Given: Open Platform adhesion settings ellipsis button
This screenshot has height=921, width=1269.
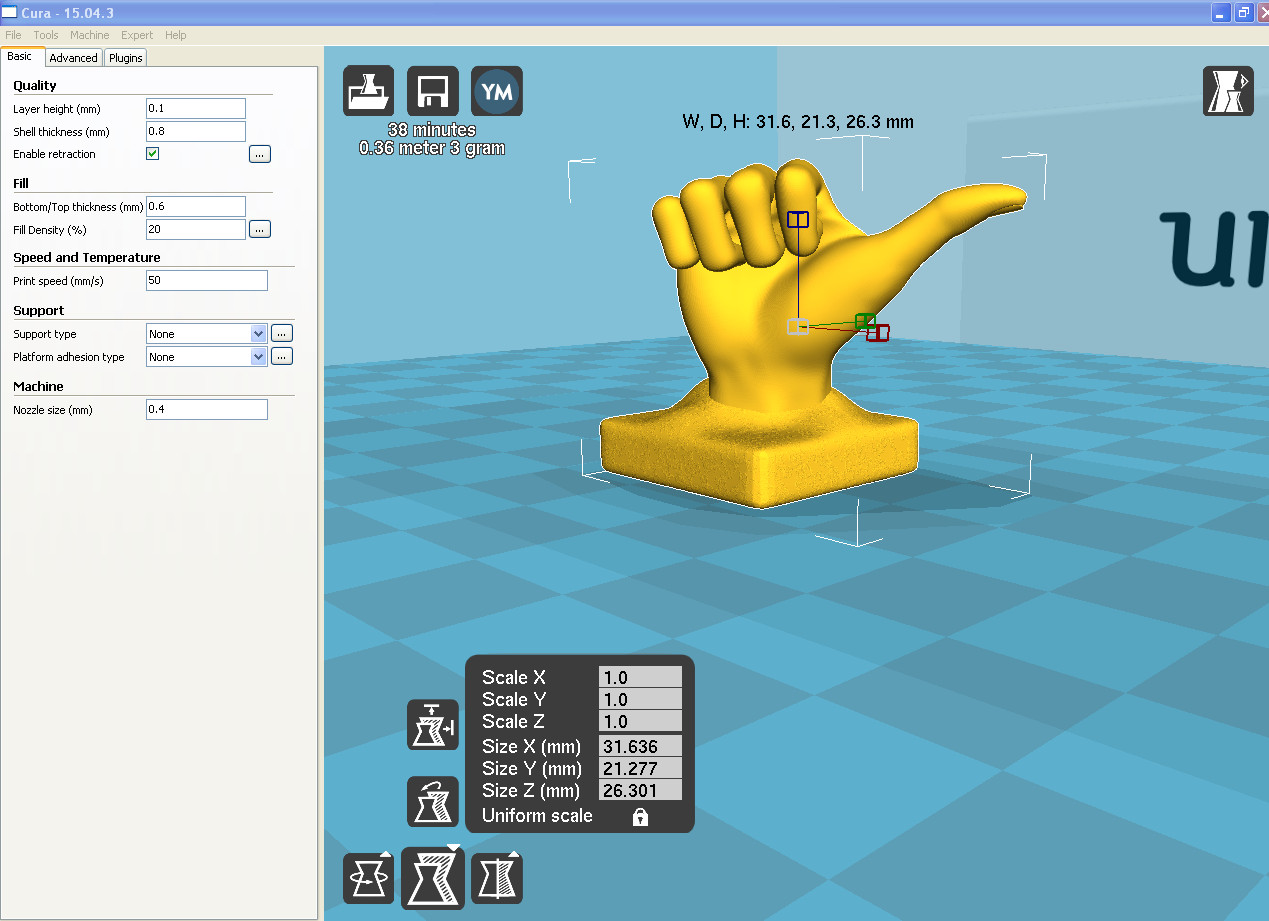Looking at the screenshot, I should tap(282, 356).
